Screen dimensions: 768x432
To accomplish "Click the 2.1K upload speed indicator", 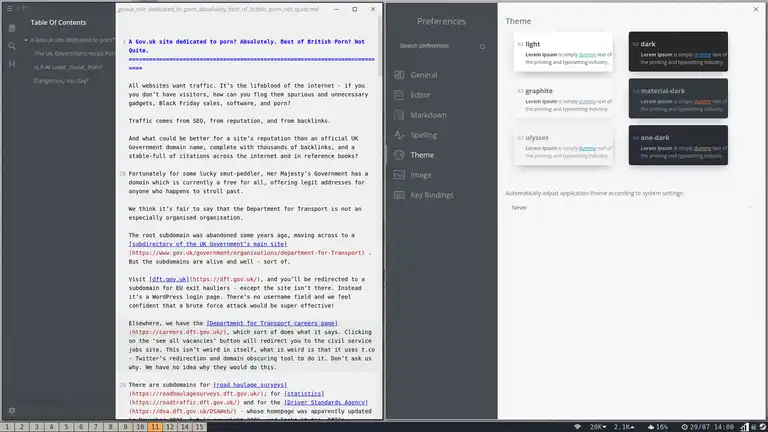I will 624,427.
